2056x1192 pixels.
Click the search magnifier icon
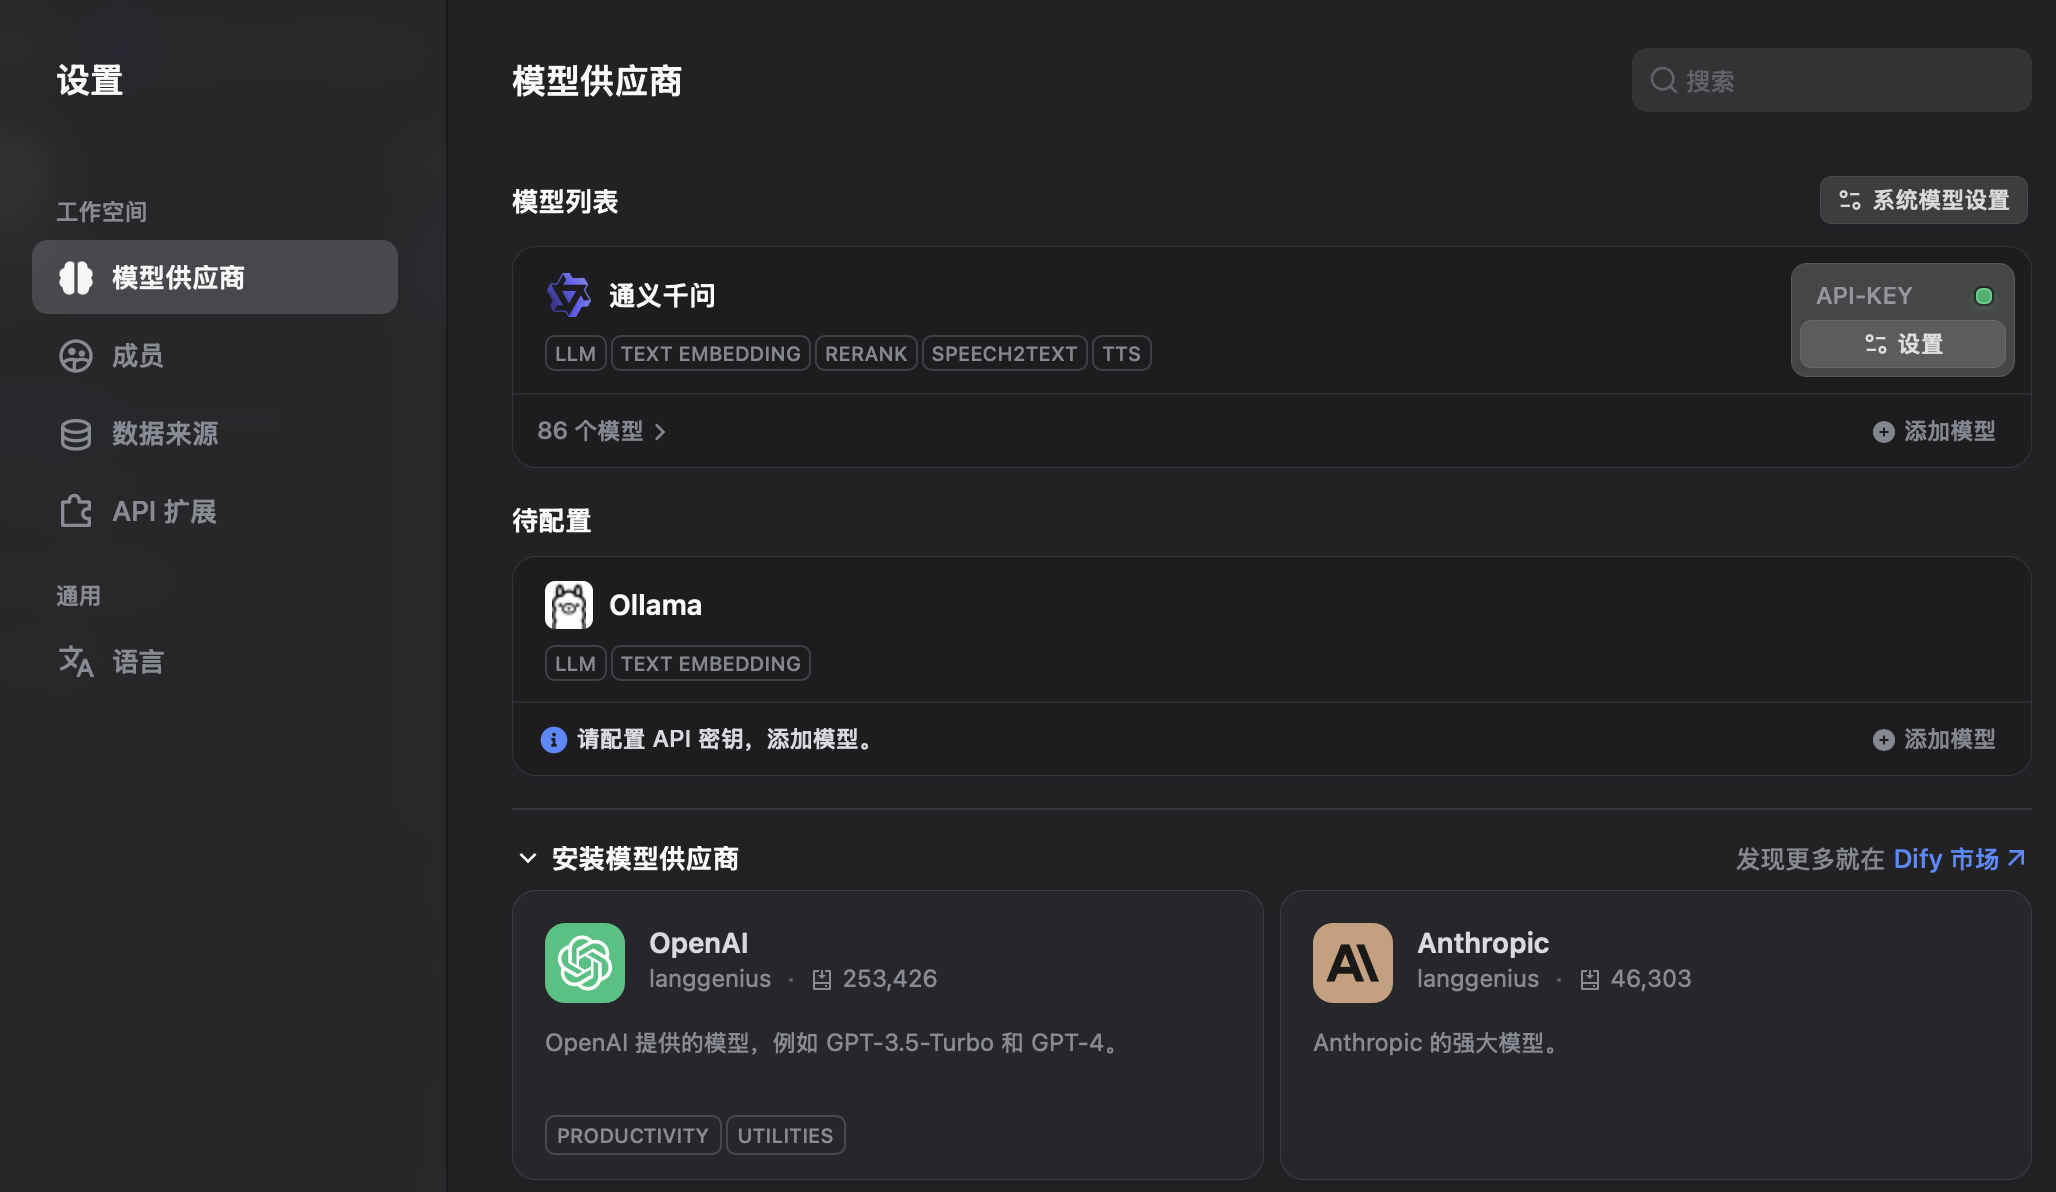1663,80
